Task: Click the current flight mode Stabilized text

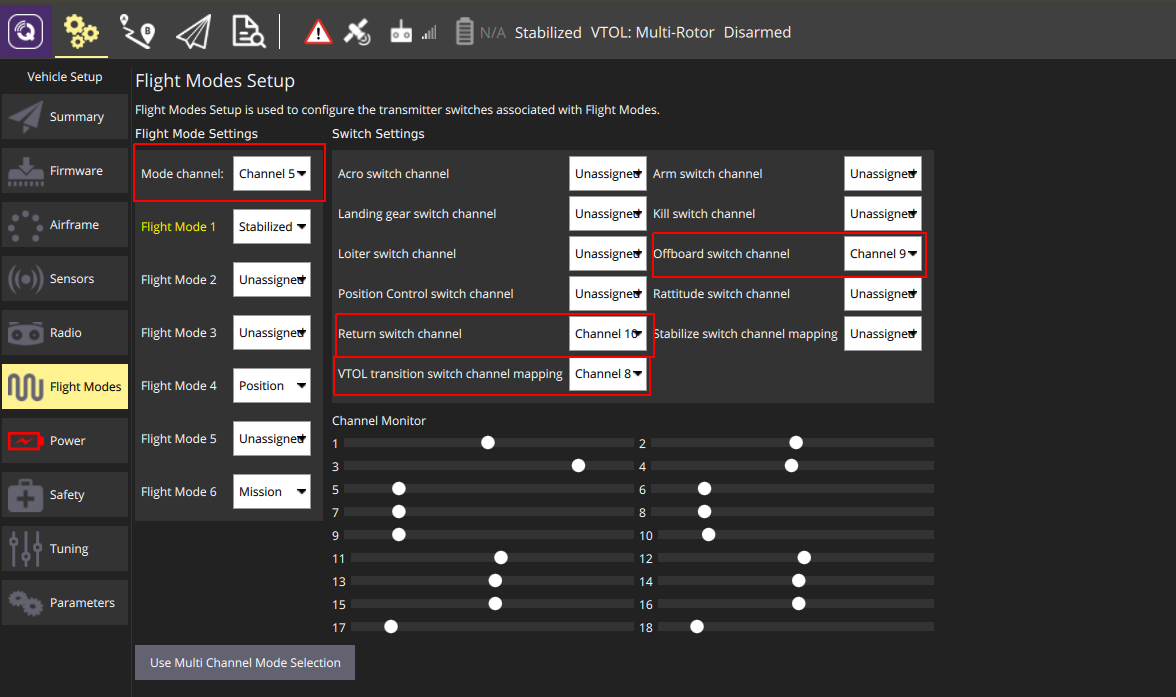Action: click(548, 33)
